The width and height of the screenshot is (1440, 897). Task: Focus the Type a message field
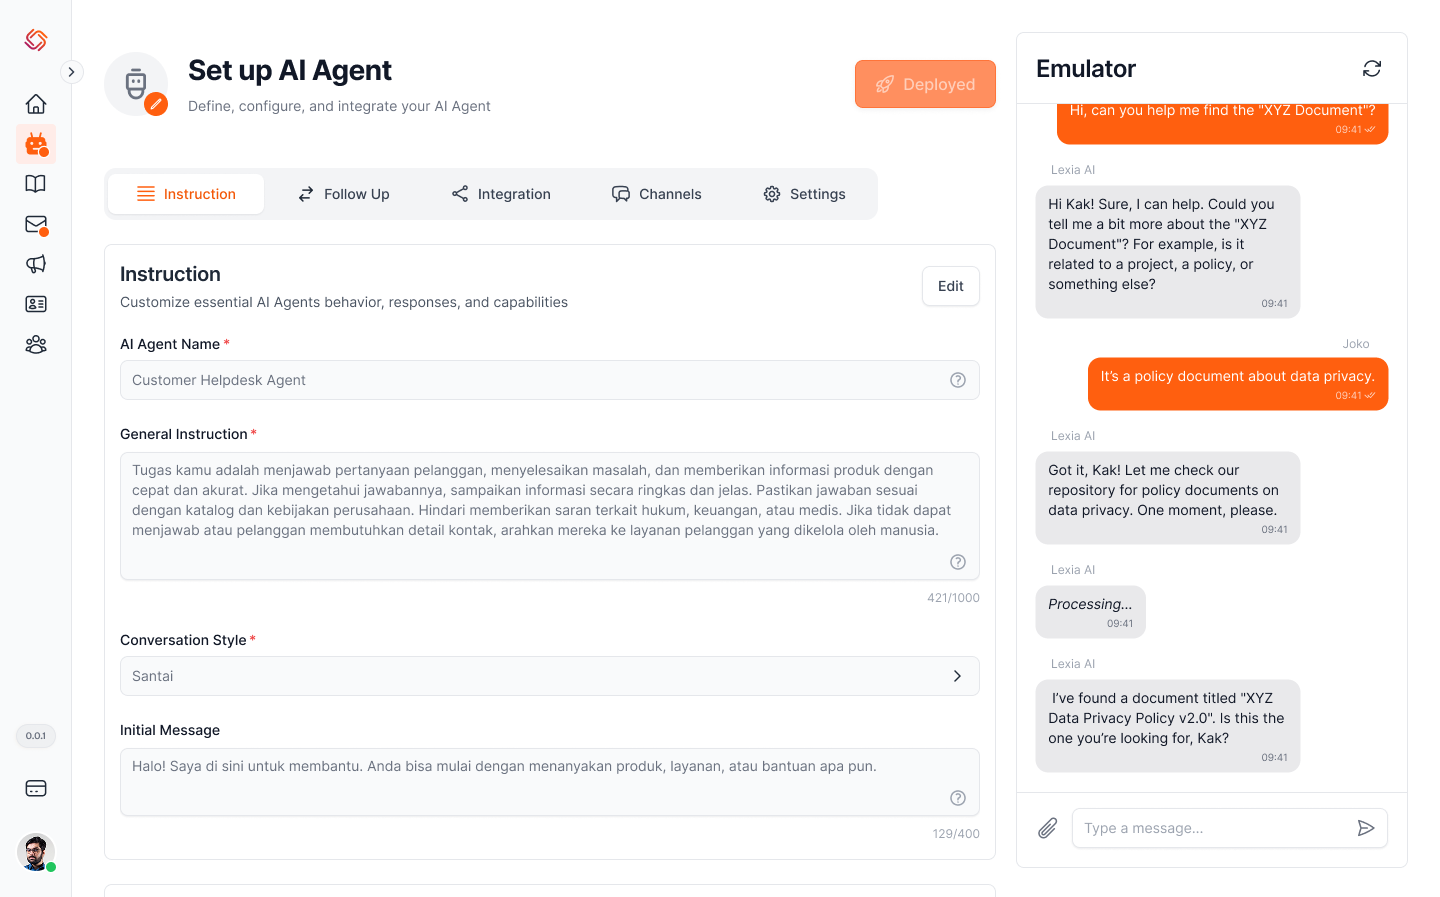click(1210, 828)
